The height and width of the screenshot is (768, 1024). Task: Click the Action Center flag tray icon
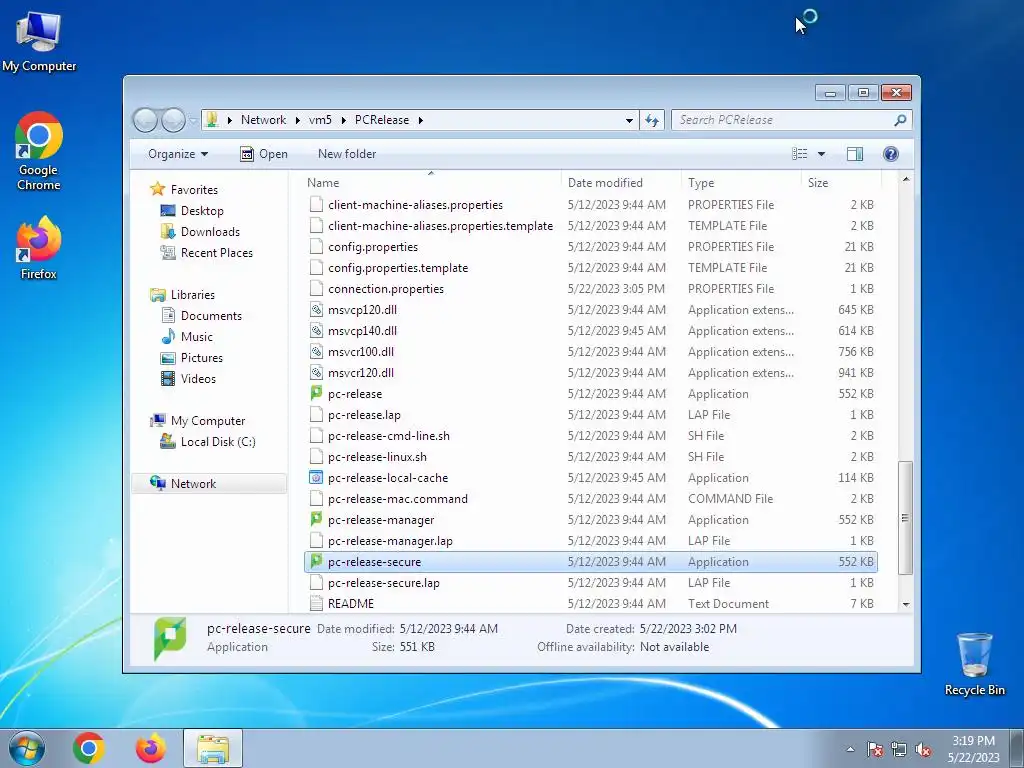point(875,750)
